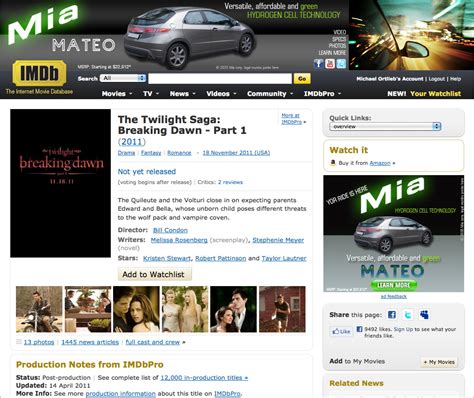Screen dimensions: 474x398
Task: Click SPECS in top banner ad
Action: pos(339,39)
